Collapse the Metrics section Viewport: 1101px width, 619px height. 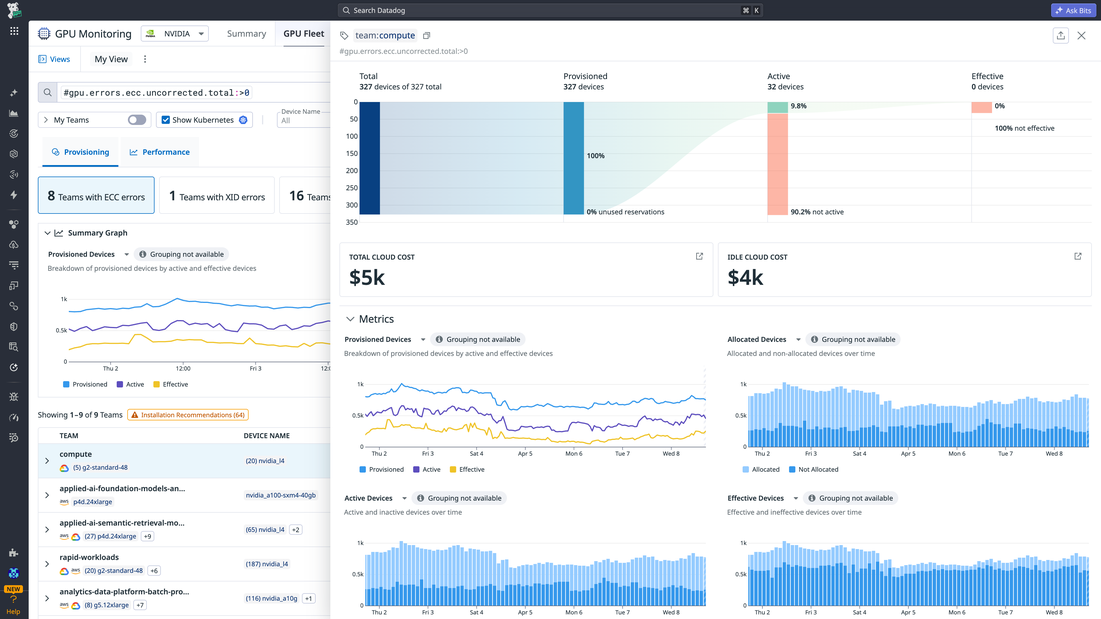tap(350, 319)
